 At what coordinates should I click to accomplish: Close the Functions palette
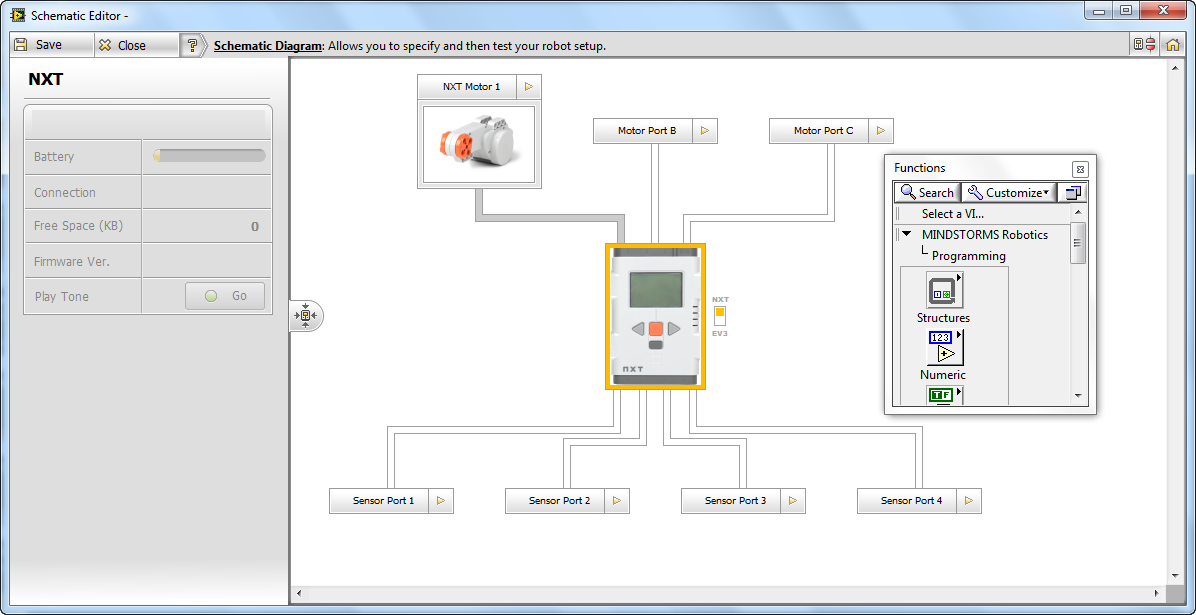point(1079,169)
